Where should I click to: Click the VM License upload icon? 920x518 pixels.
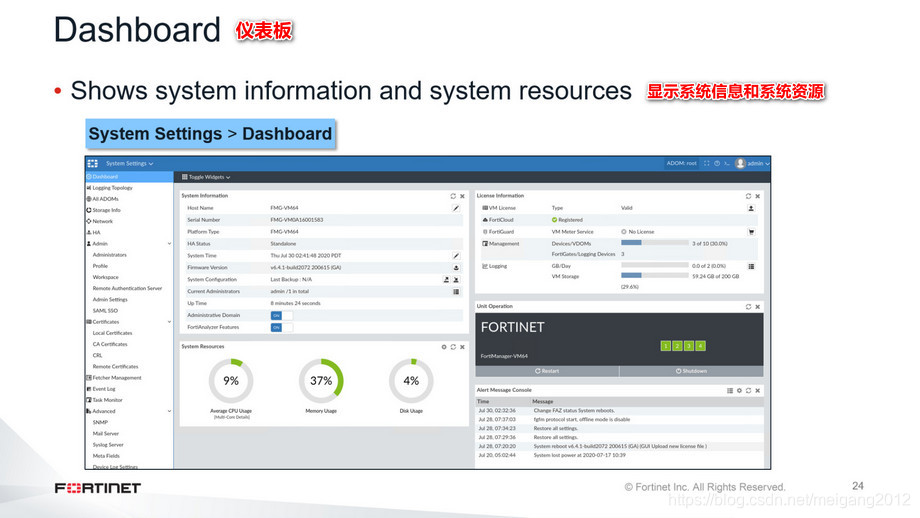coord(751,208)
